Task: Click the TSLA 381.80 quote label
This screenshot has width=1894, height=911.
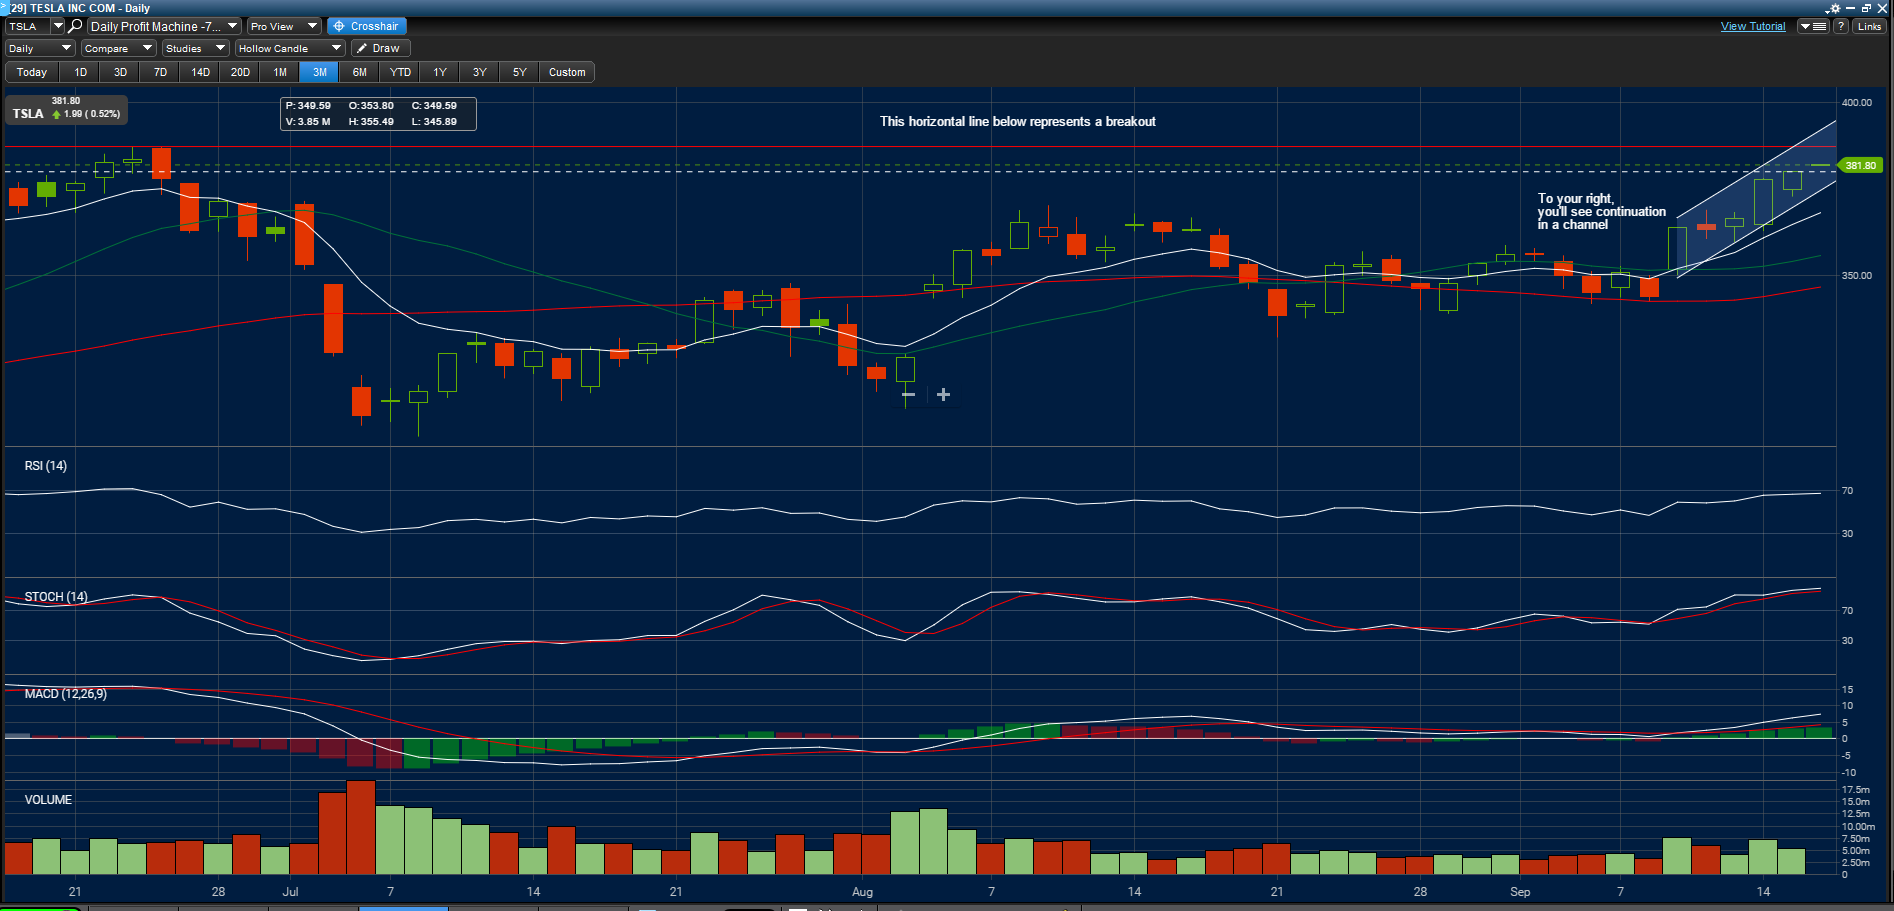Action: point(66,108)
